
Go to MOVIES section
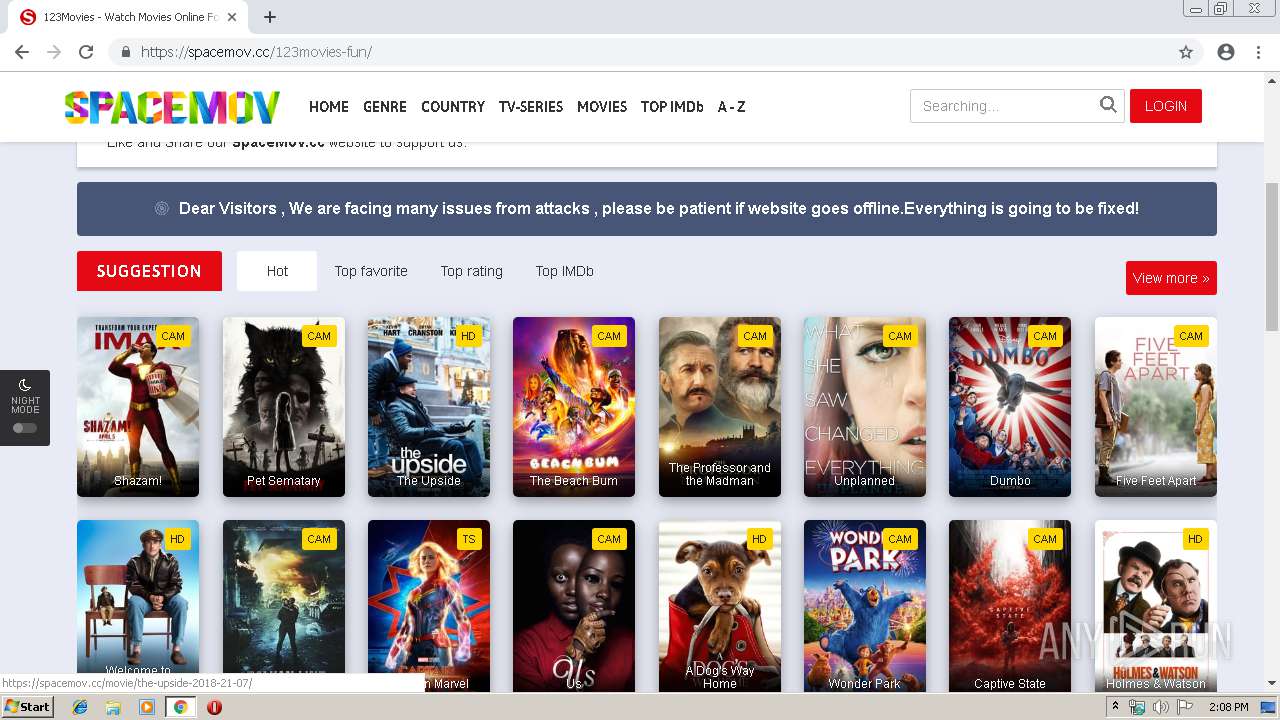click(x=602, y=106)
